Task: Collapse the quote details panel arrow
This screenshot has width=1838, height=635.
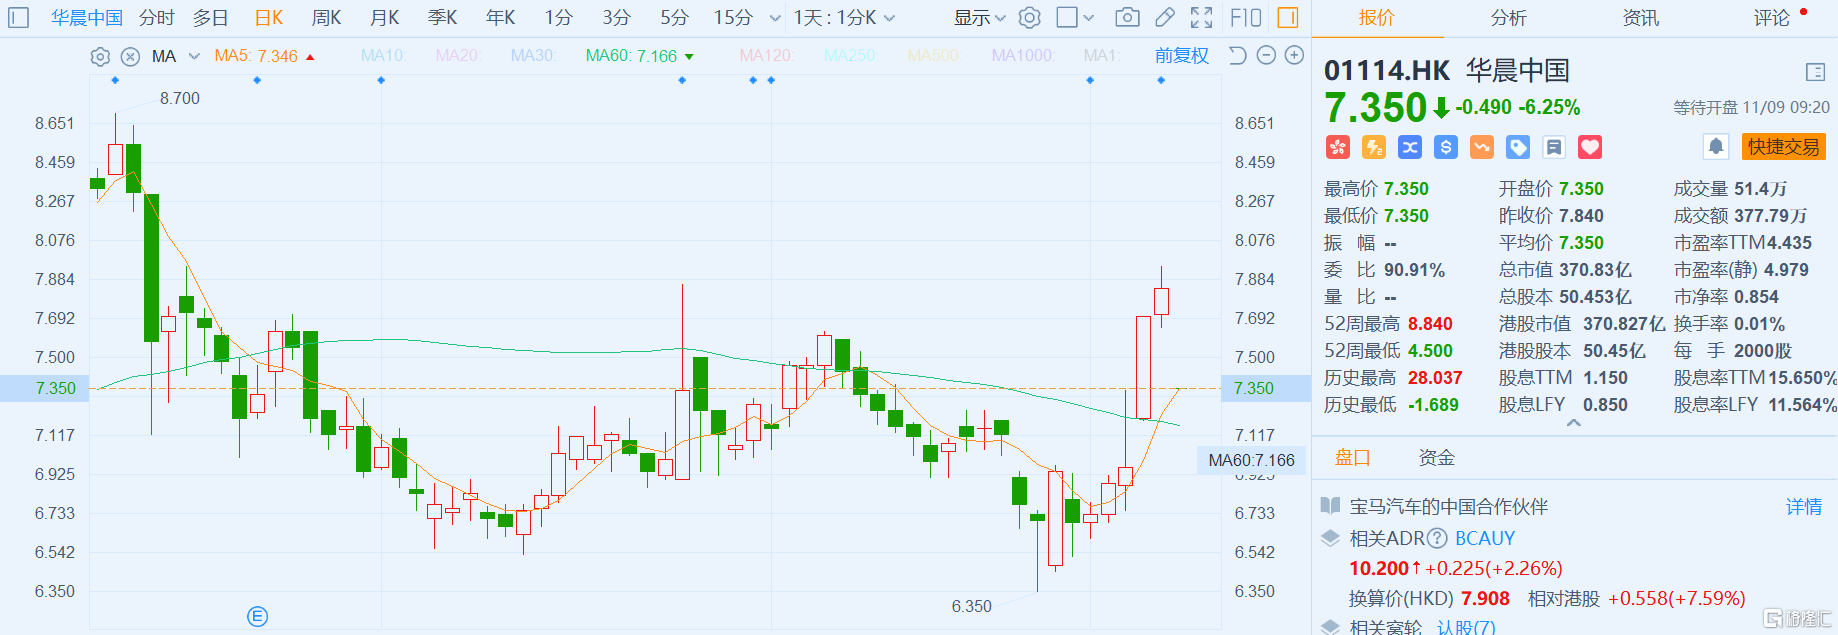Action: [1573, 424]
